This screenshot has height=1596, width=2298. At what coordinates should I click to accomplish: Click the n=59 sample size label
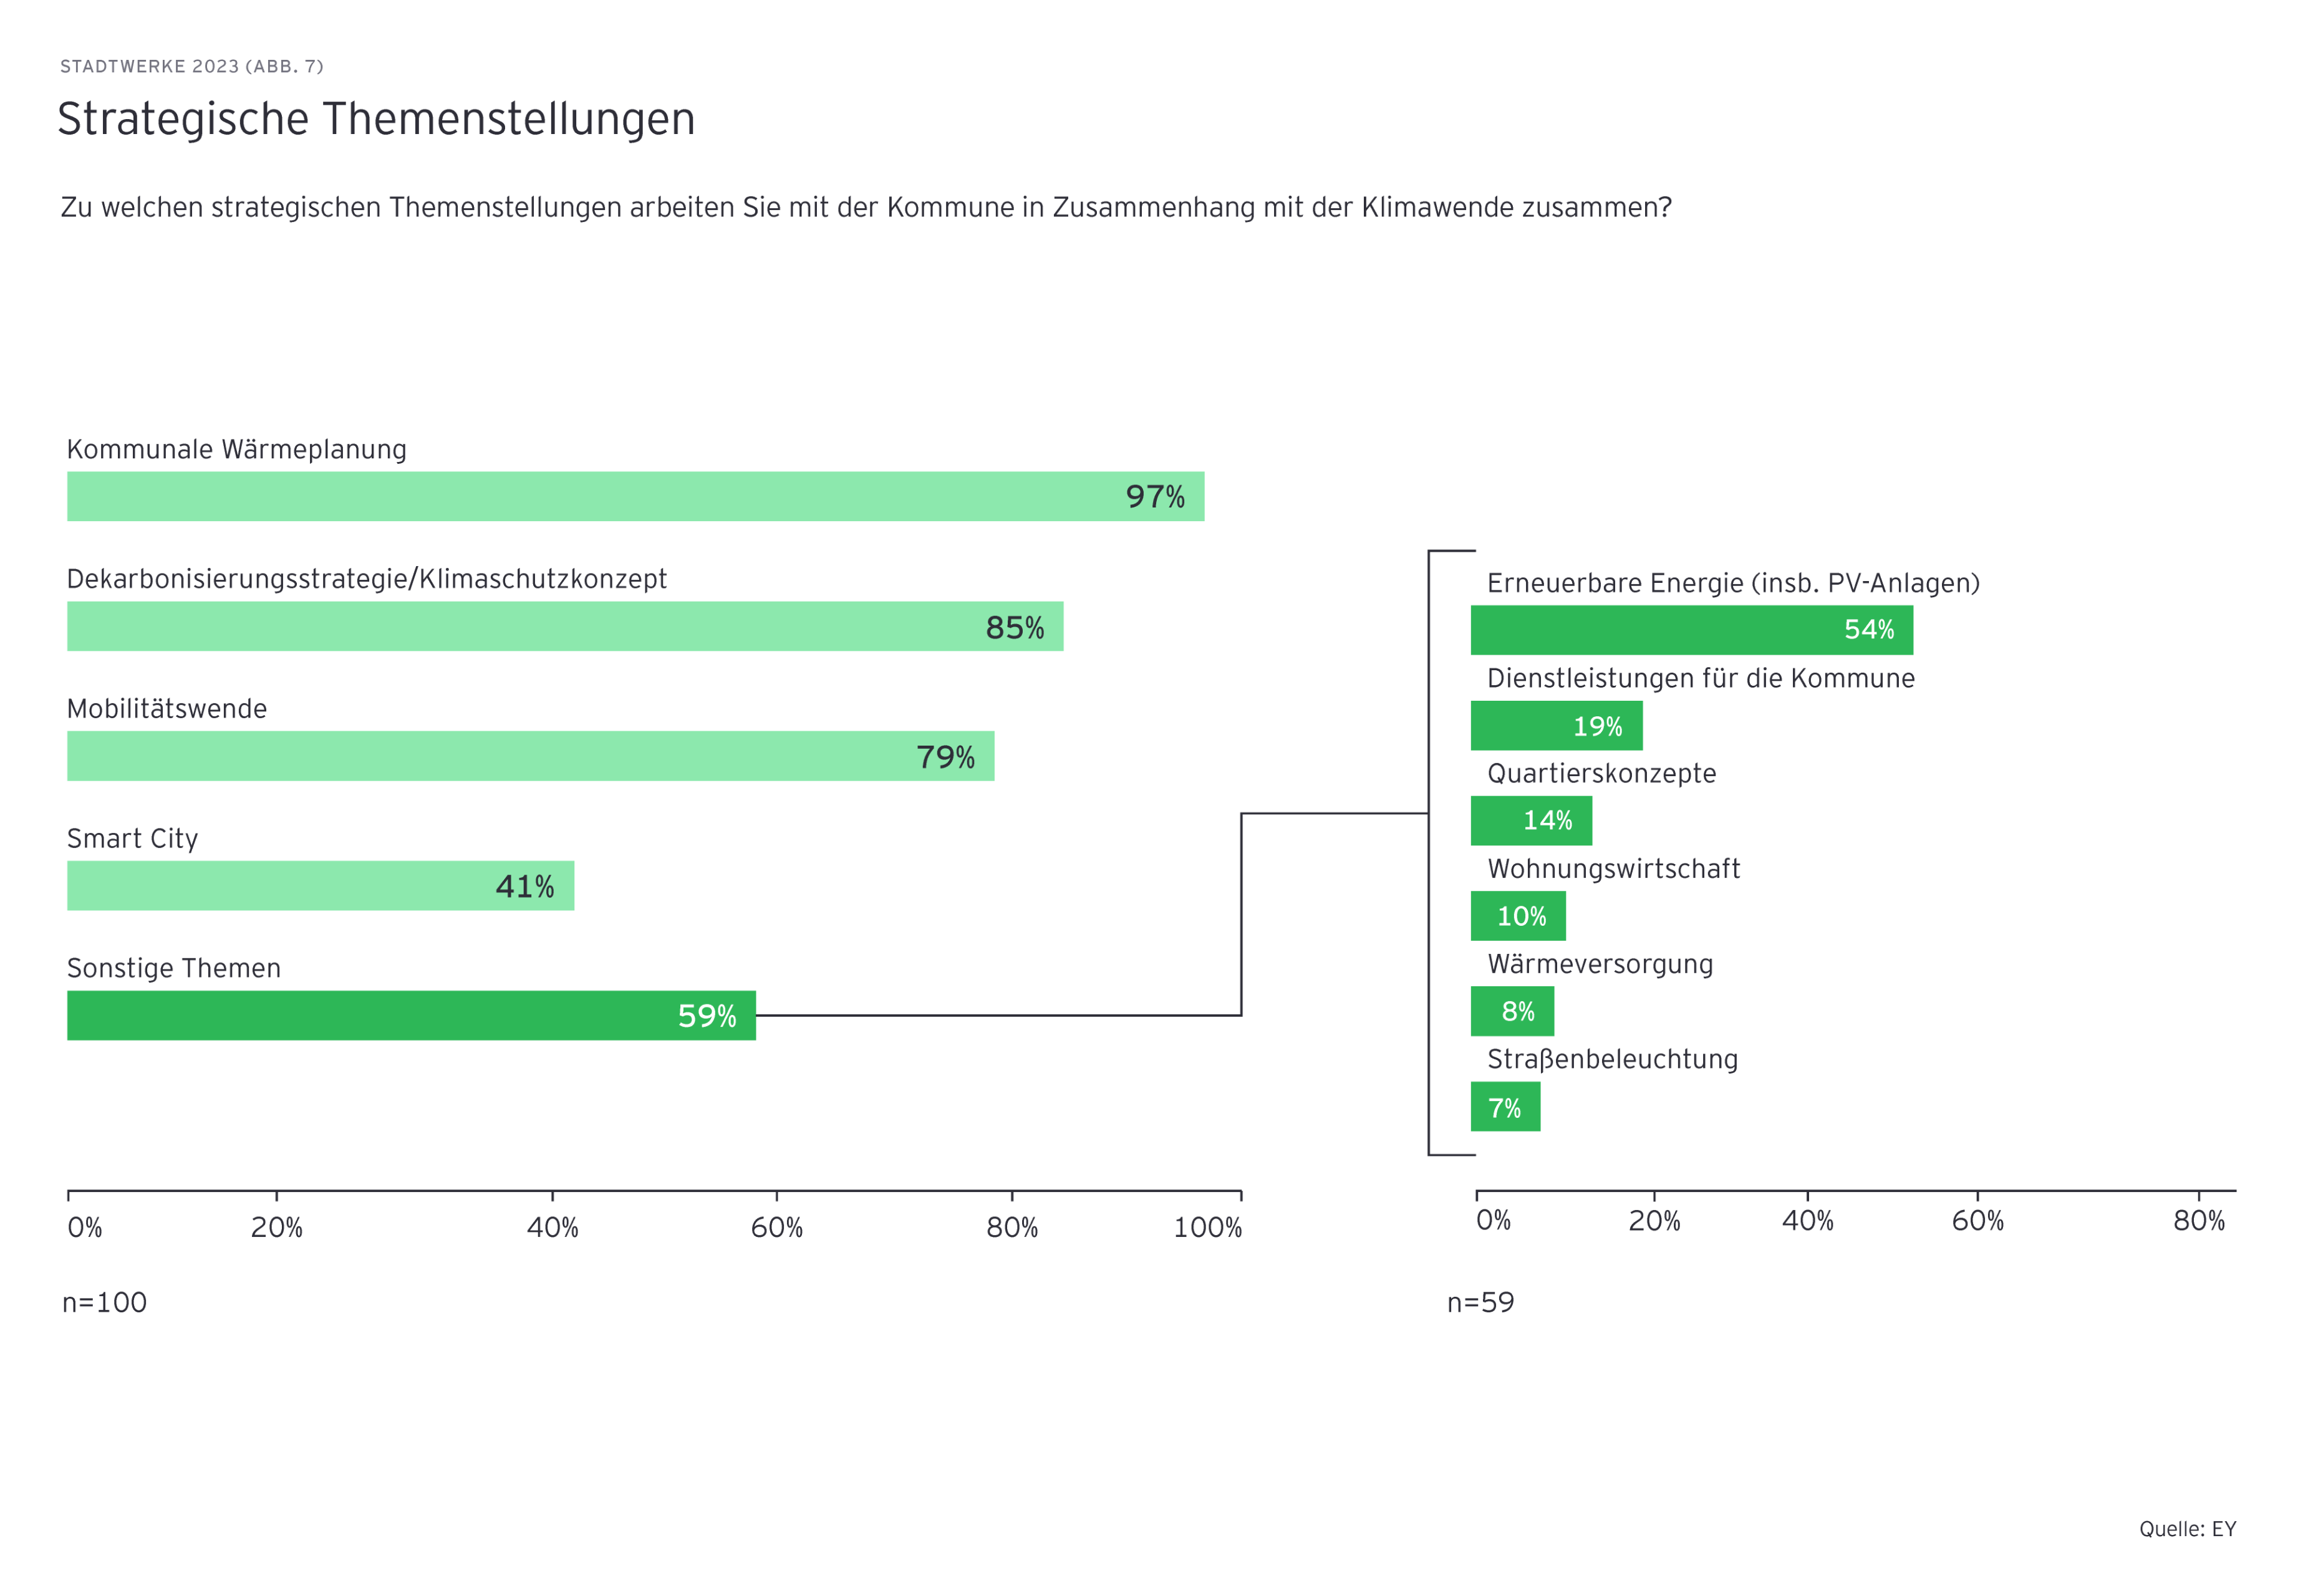[x=1480, y=1302]
